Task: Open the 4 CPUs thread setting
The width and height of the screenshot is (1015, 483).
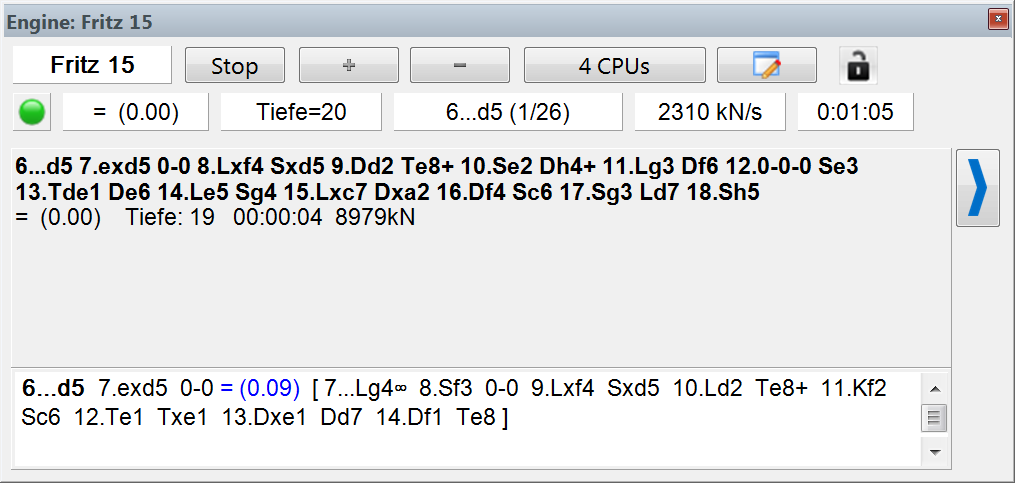Action: [x=614, y=66]
